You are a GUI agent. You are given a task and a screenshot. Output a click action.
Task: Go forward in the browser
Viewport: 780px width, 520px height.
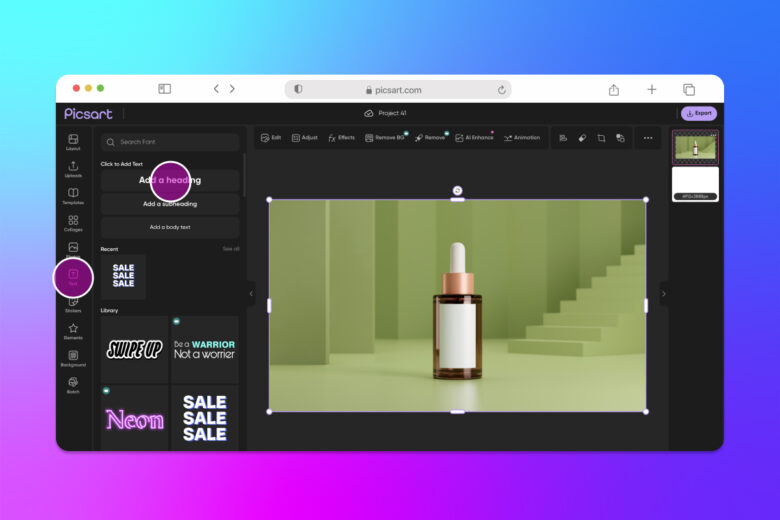coord(232,89)
